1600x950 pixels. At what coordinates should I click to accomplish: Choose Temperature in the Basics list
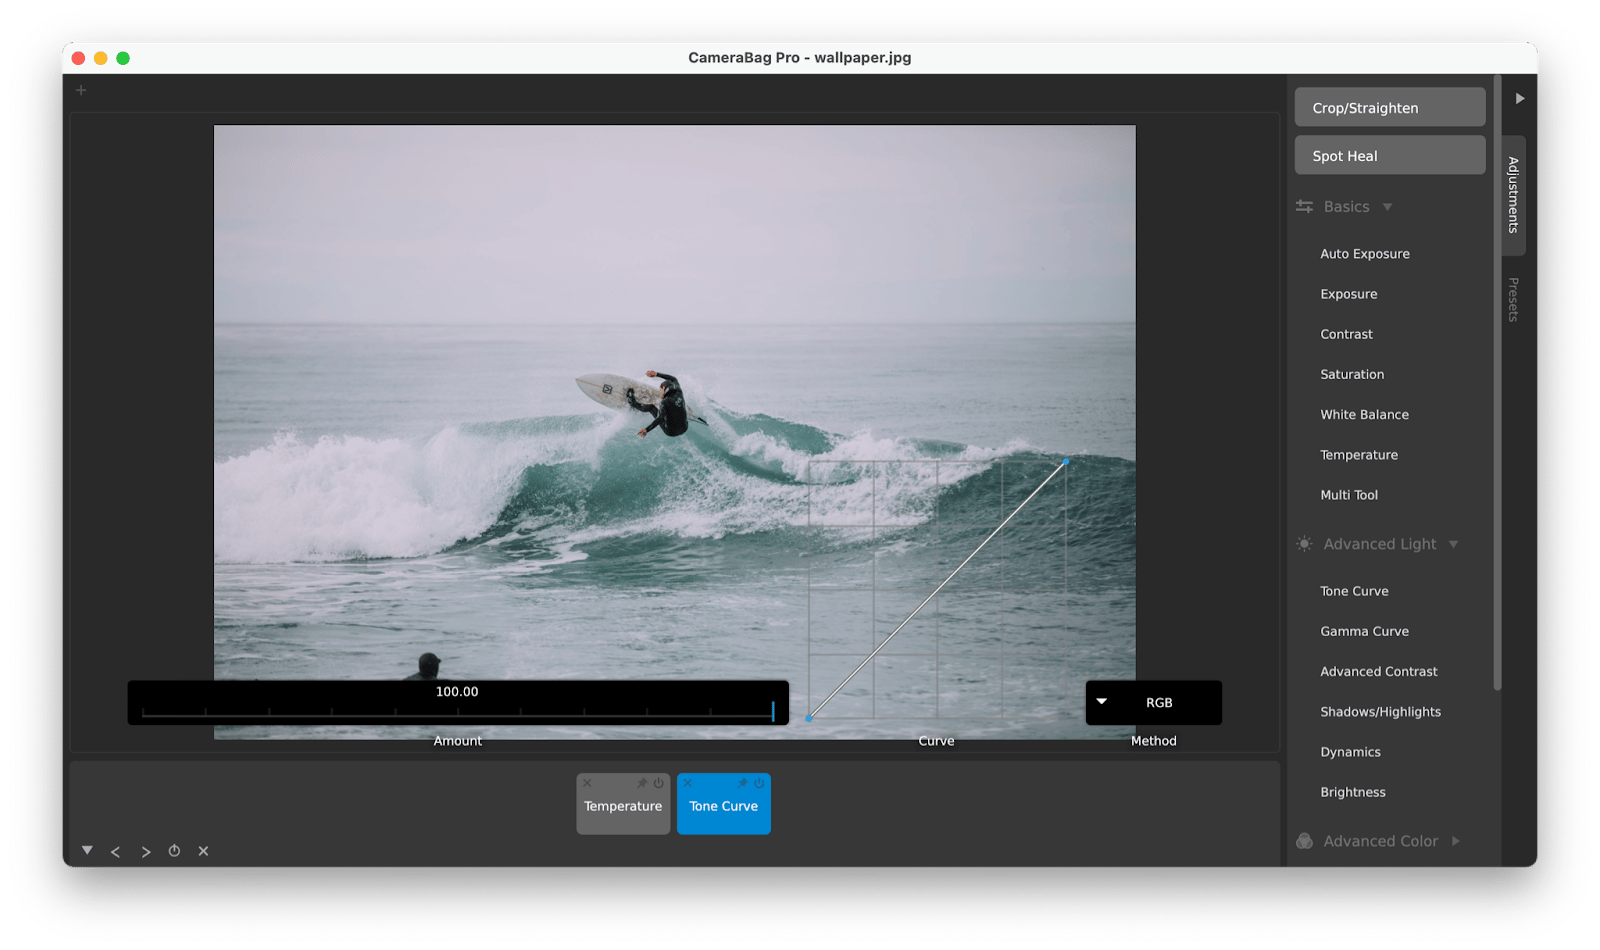pos(1359,455)
